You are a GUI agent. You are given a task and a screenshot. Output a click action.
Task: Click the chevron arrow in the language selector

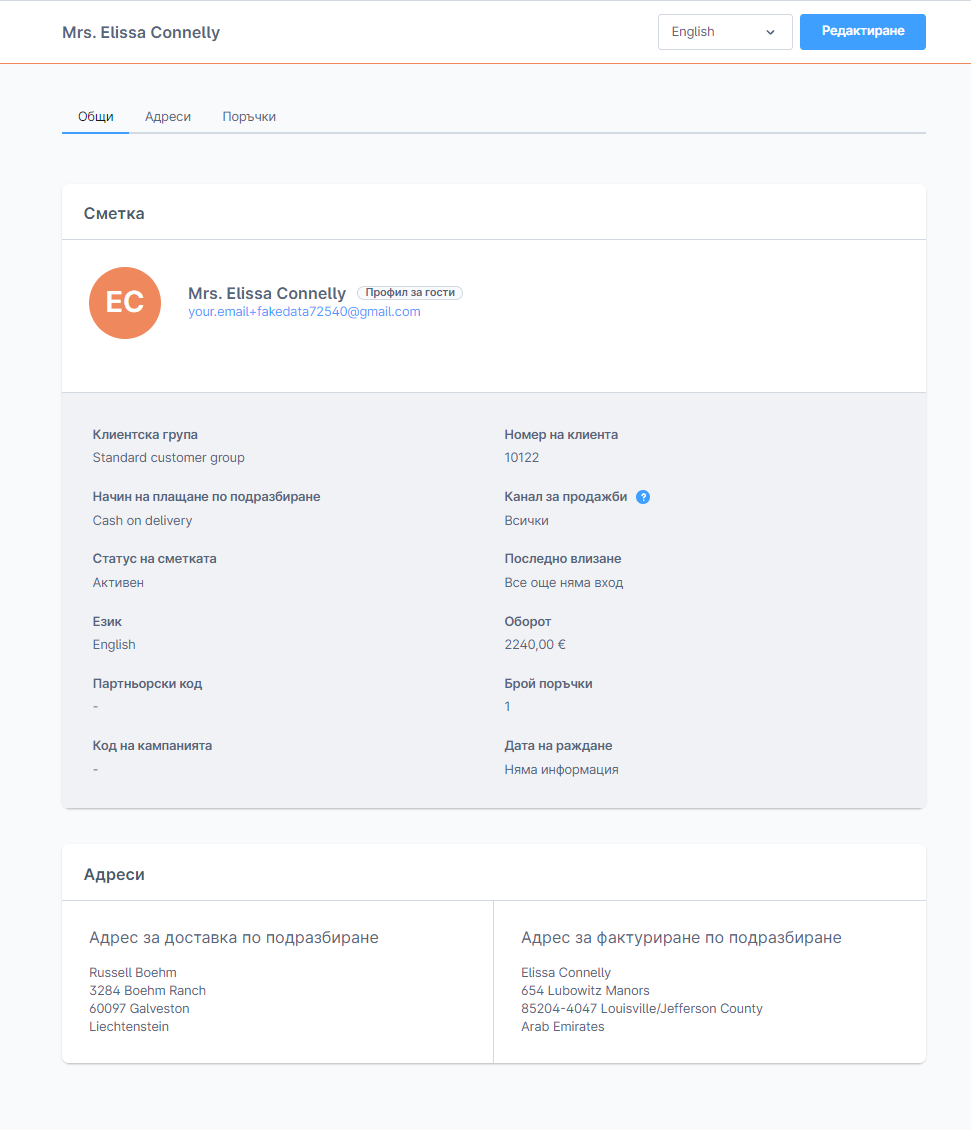click(x=770, y=32)
